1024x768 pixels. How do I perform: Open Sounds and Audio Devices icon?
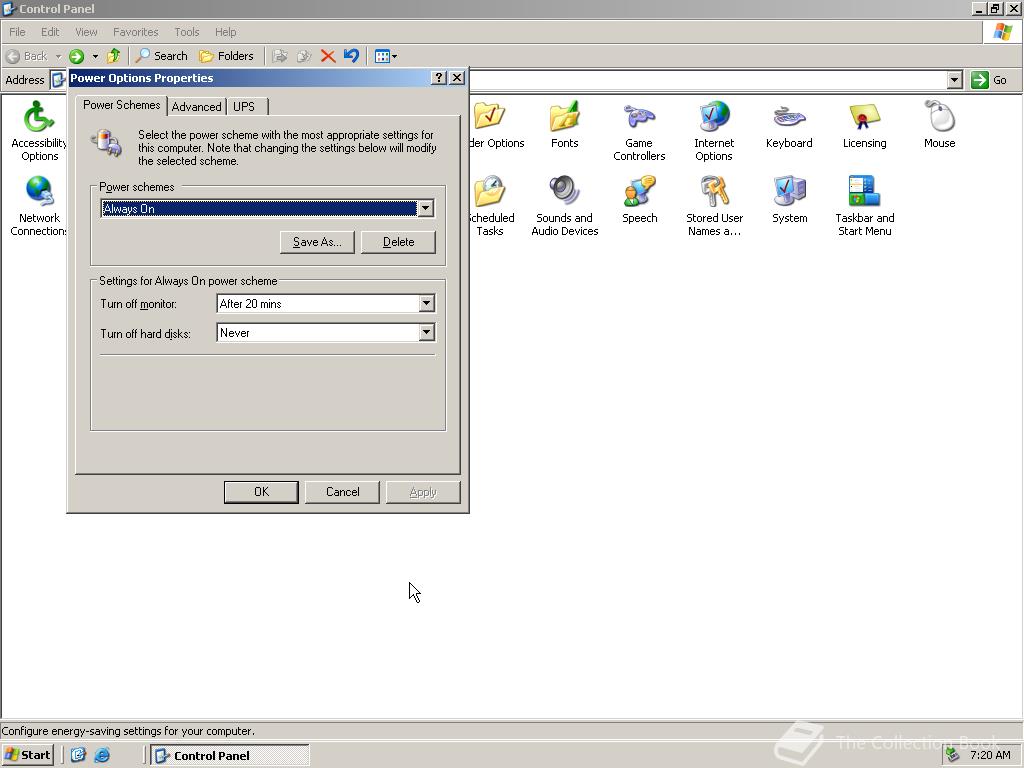(x=564, y=206)
